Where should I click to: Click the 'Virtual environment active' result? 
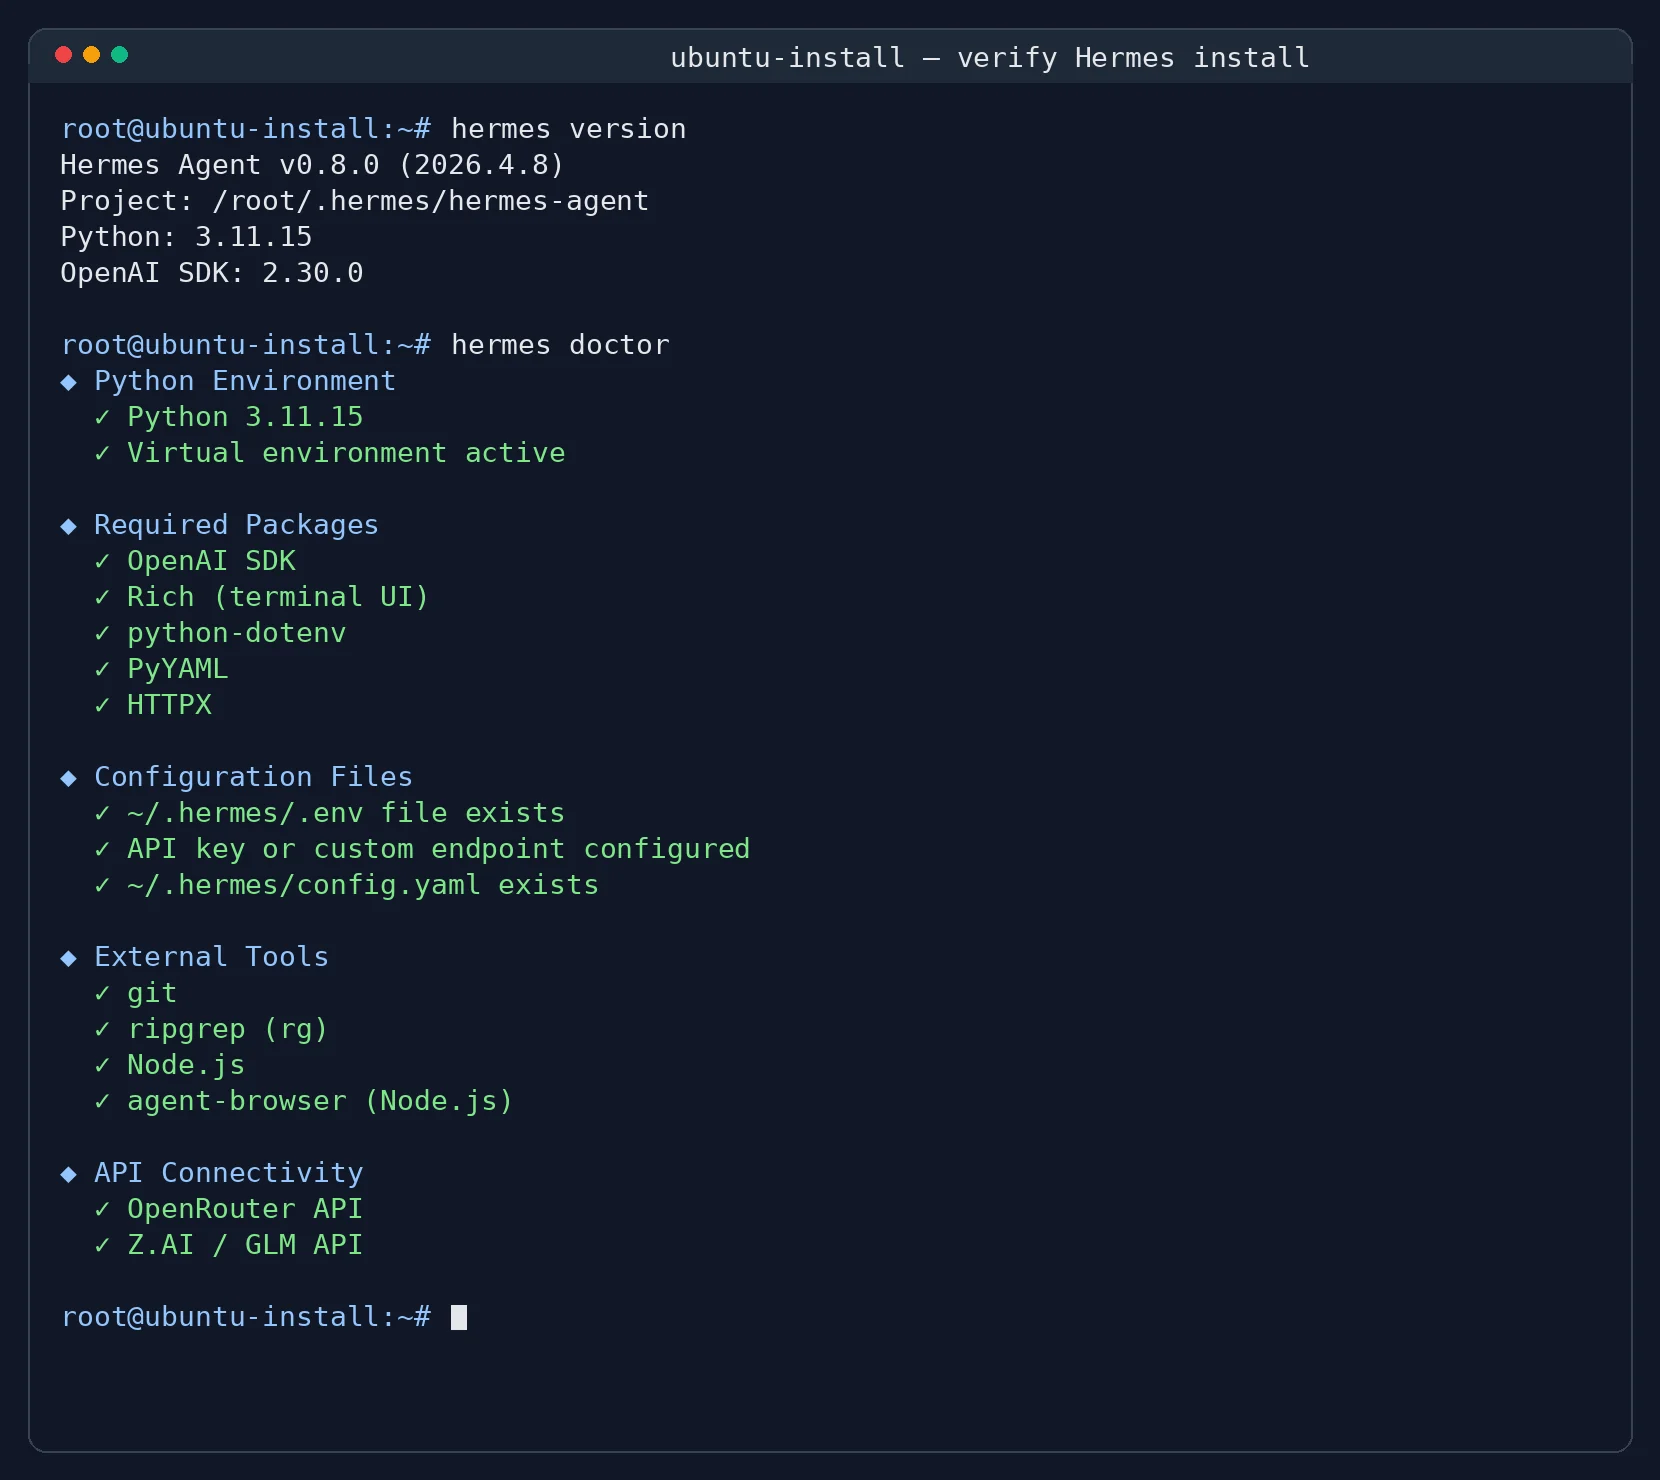[x=346, y=453]
